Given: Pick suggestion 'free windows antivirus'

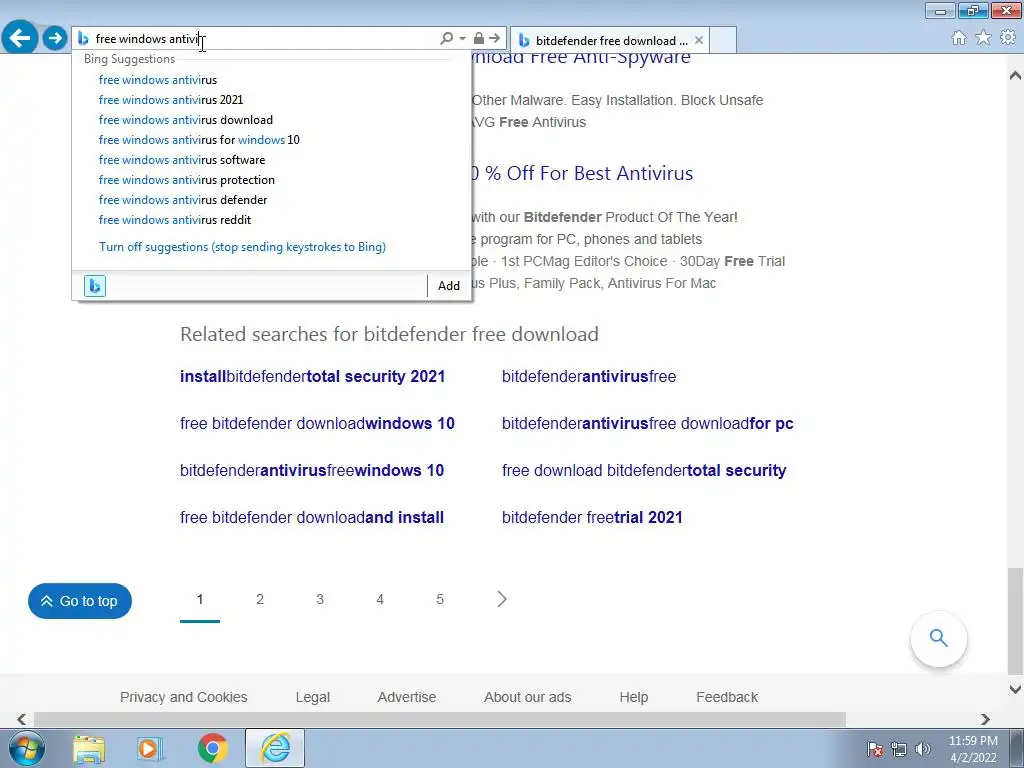Looking at the screenshot, I should click(158, 80).
